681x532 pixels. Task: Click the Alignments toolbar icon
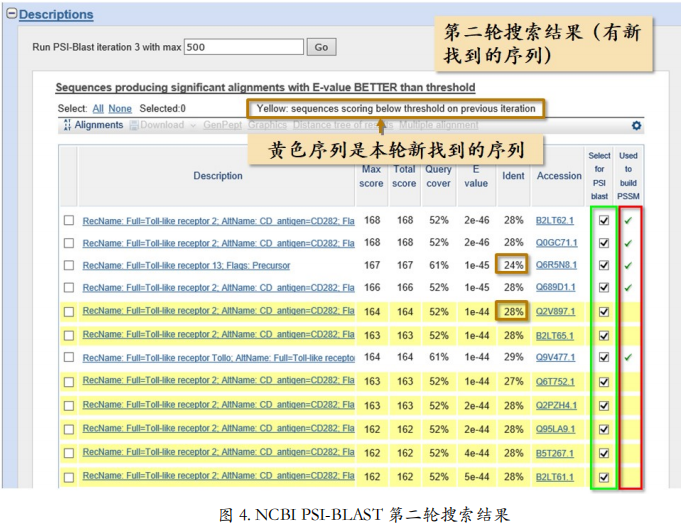click(x=67, y=125)
